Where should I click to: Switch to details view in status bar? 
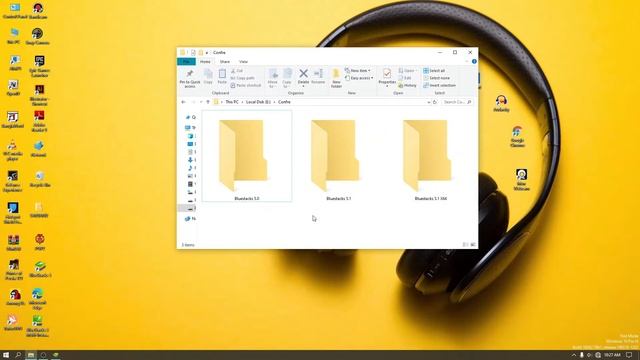click(x=465, y=245)
